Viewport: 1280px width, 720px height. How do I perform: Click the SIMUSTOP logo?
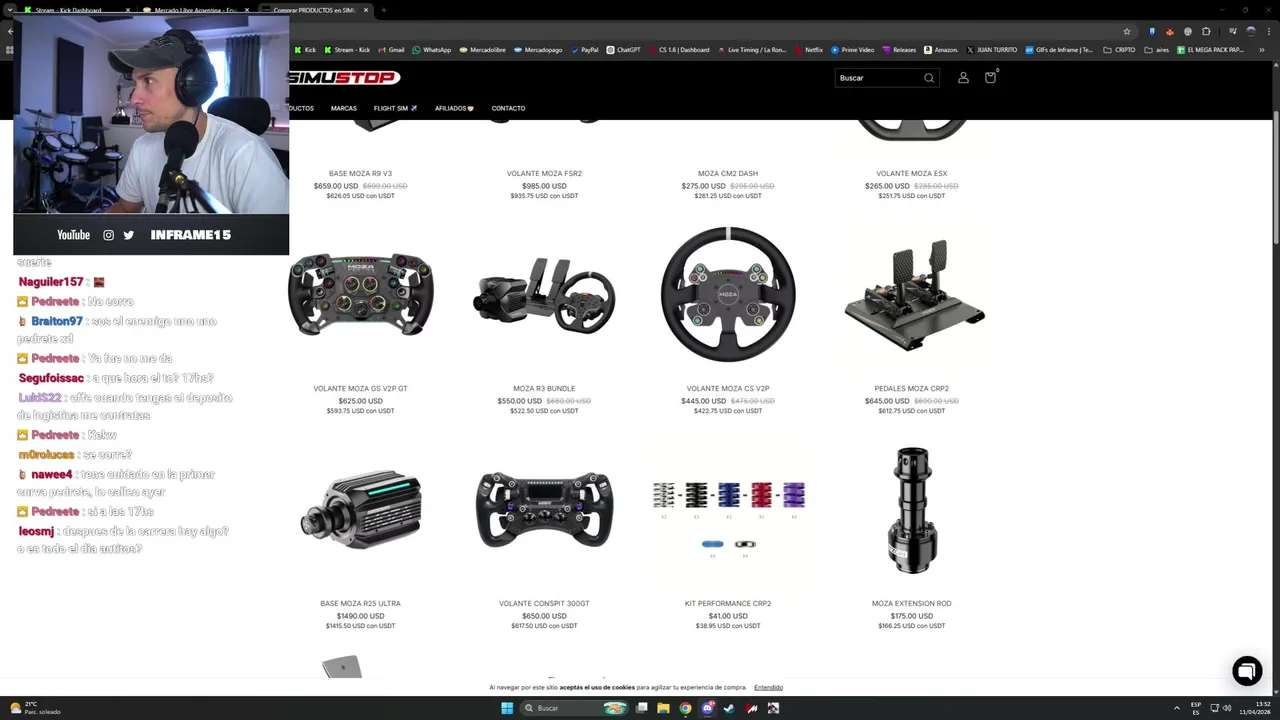pyautogui.click(x=344, y=77)
